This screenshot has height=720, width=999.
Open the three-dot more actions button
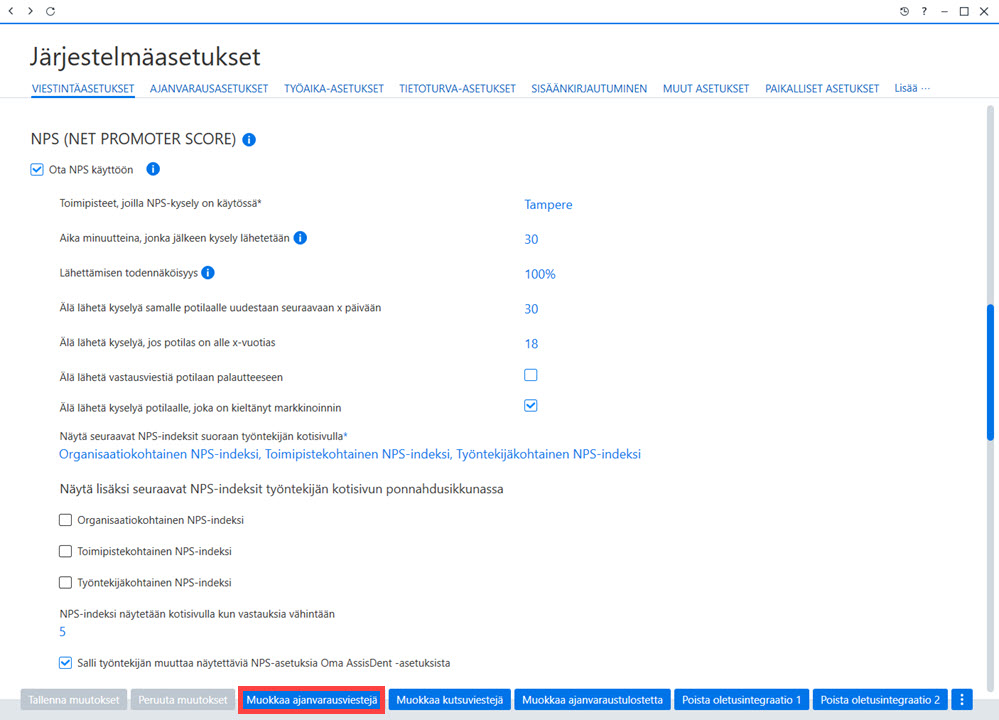tap(962, 700)
